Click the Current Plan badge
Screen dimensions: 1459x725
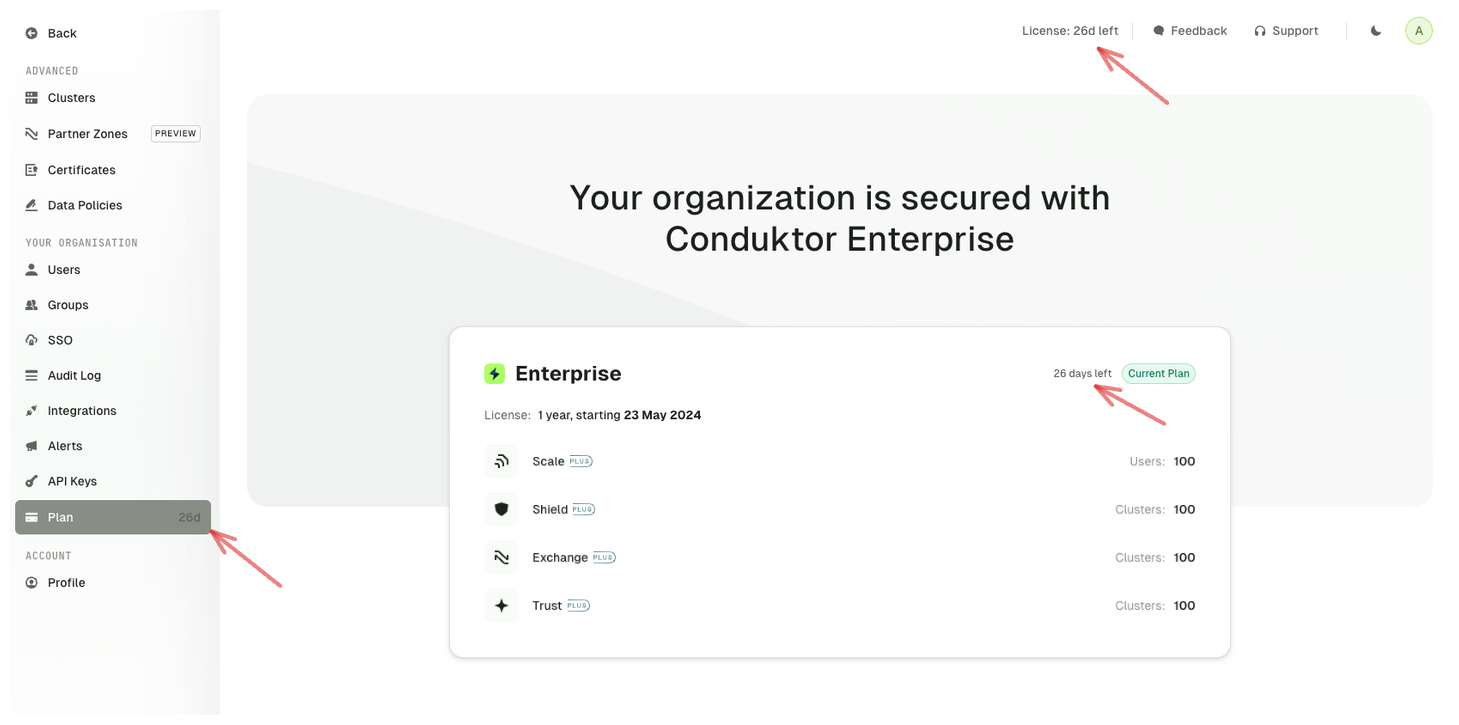click(1159, 374)
